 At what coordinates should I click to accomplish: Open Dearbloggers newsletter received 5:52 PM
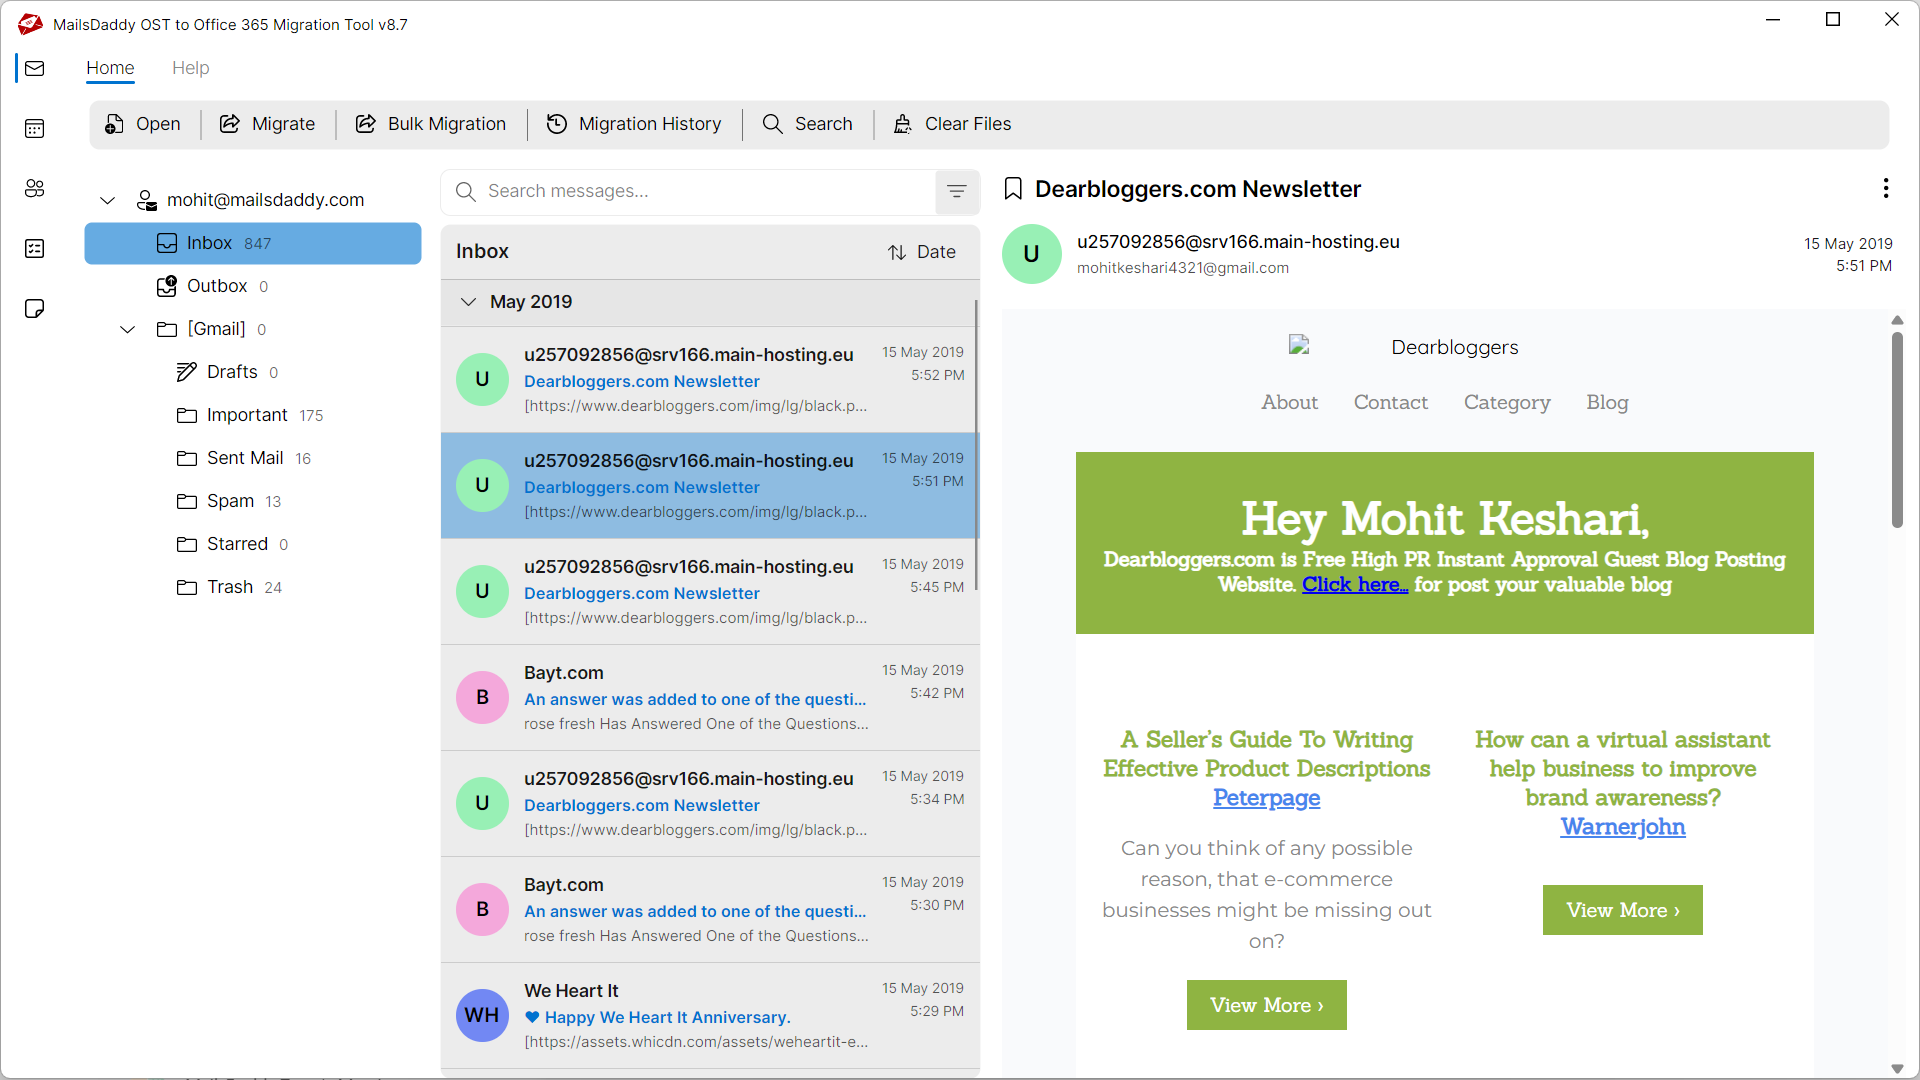click(708, 380)
